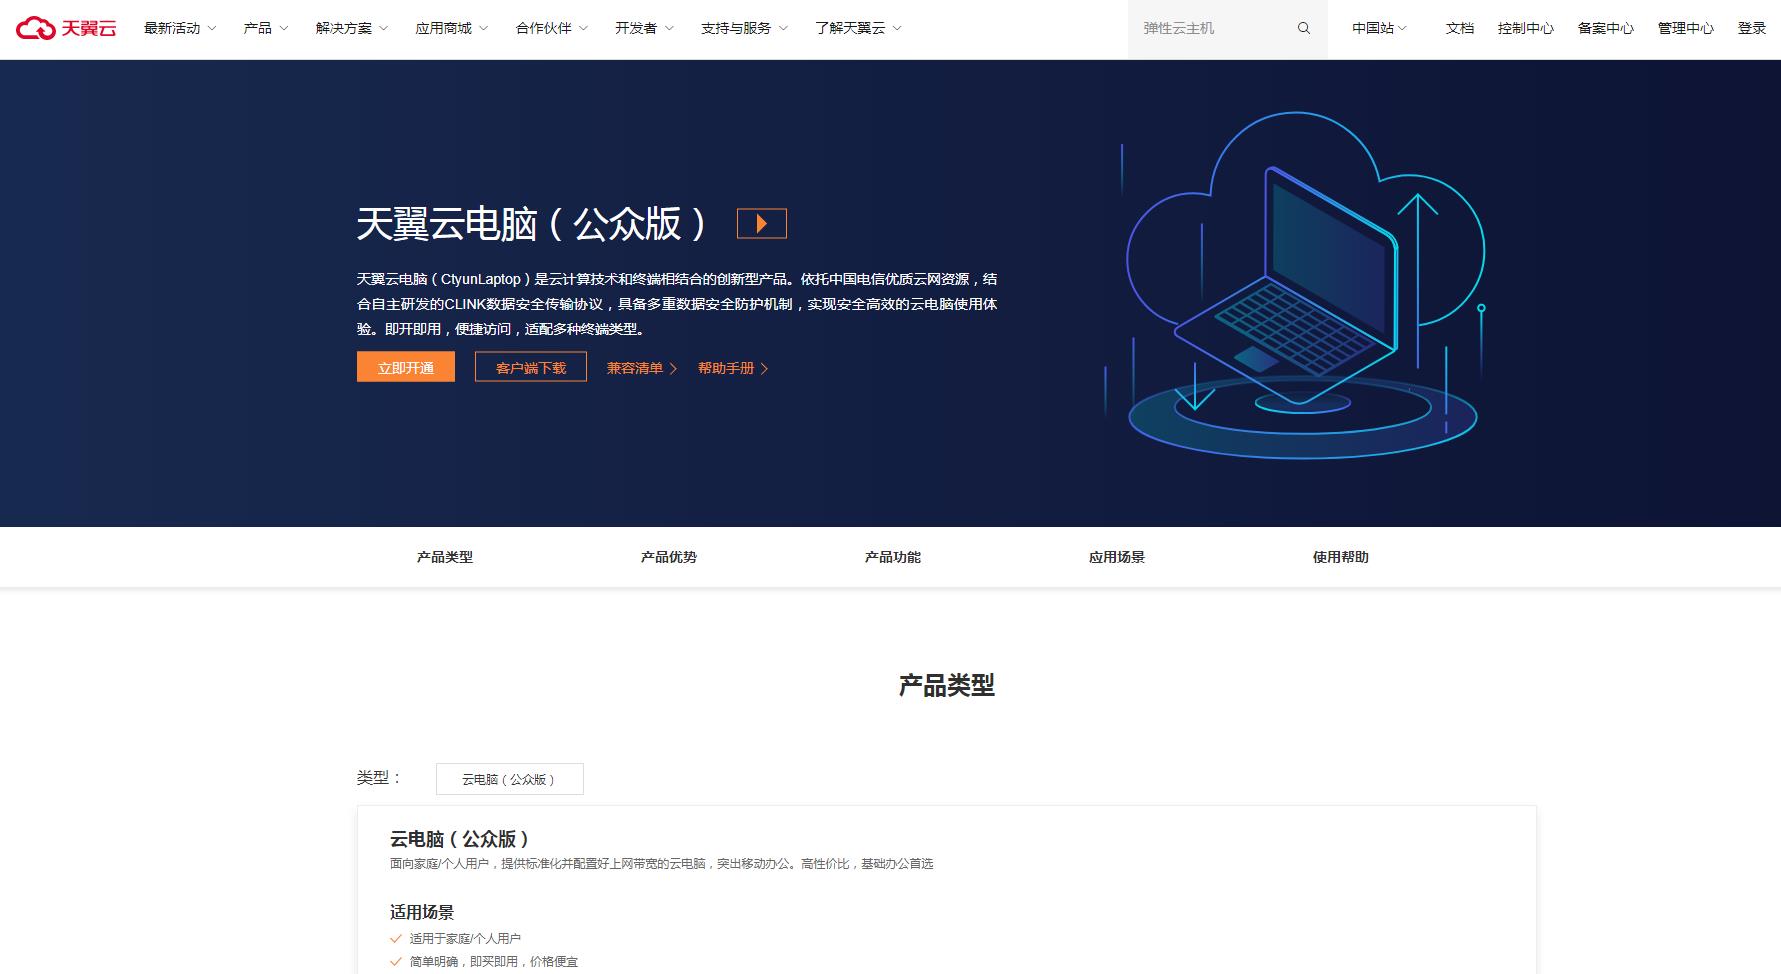Click the 产品类型 section heading

click(947, 685)
